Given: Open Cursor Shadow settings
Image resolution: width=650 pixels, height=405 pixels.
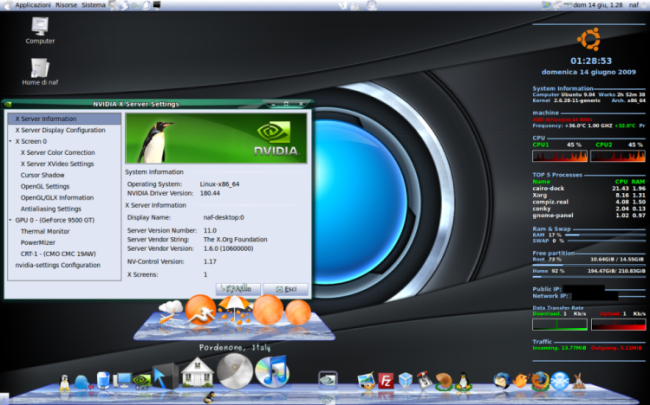Looking at the screenshot, I should (x=42, y=175).
